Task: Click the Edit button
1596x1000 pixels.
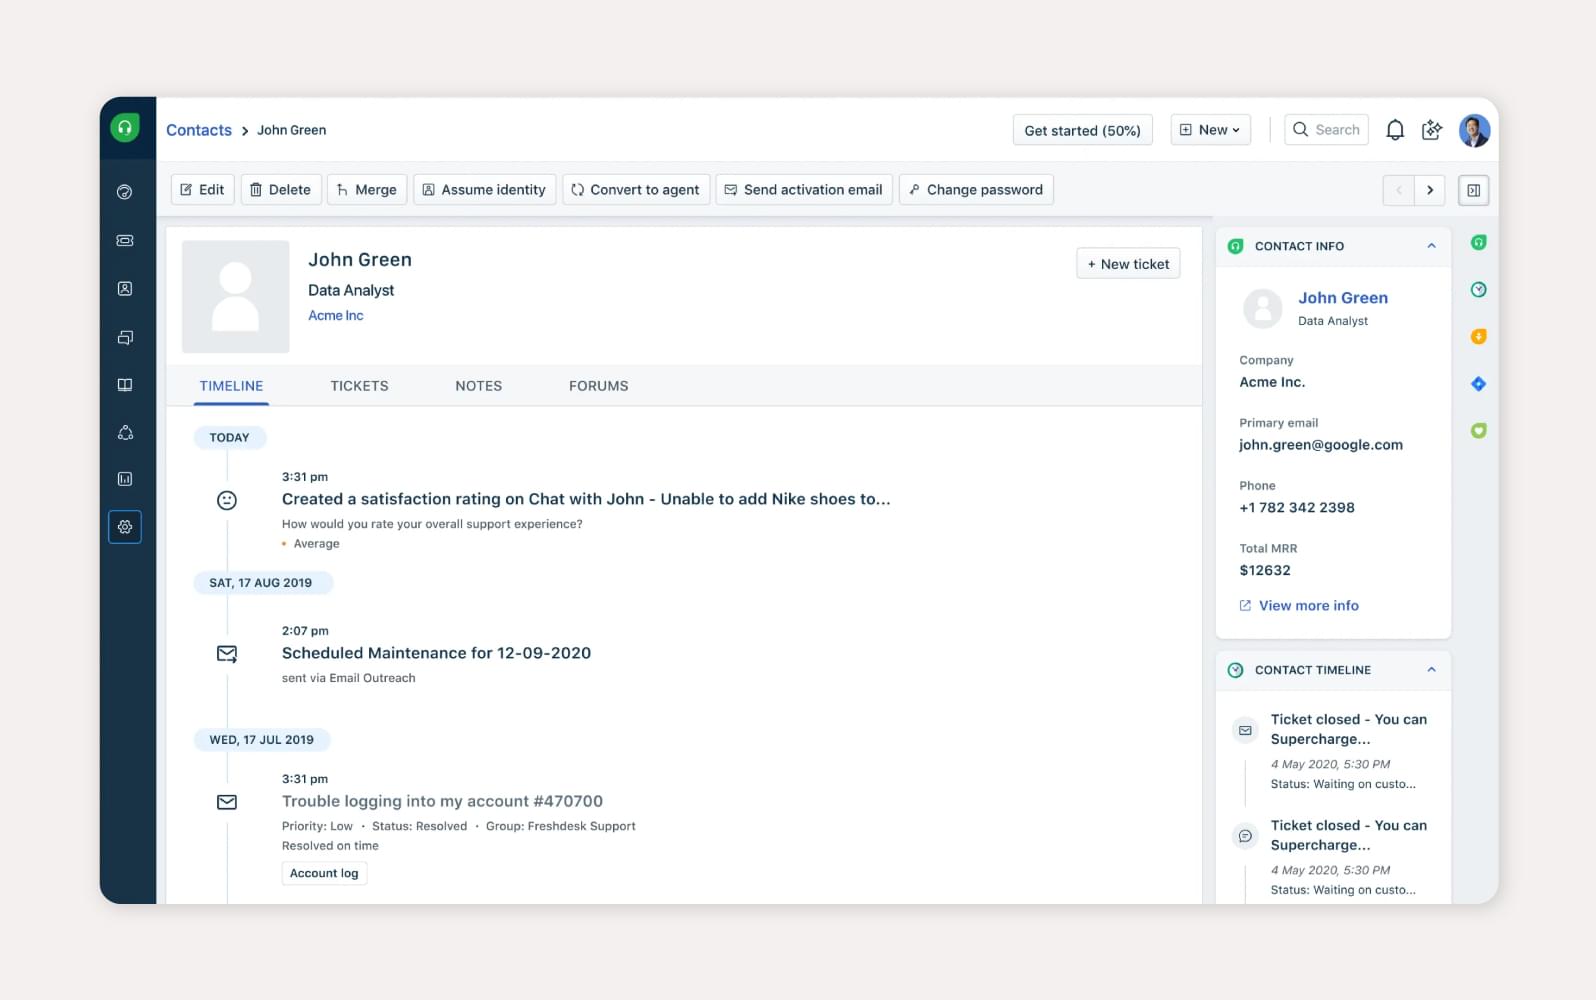Action: click(202, 190)
